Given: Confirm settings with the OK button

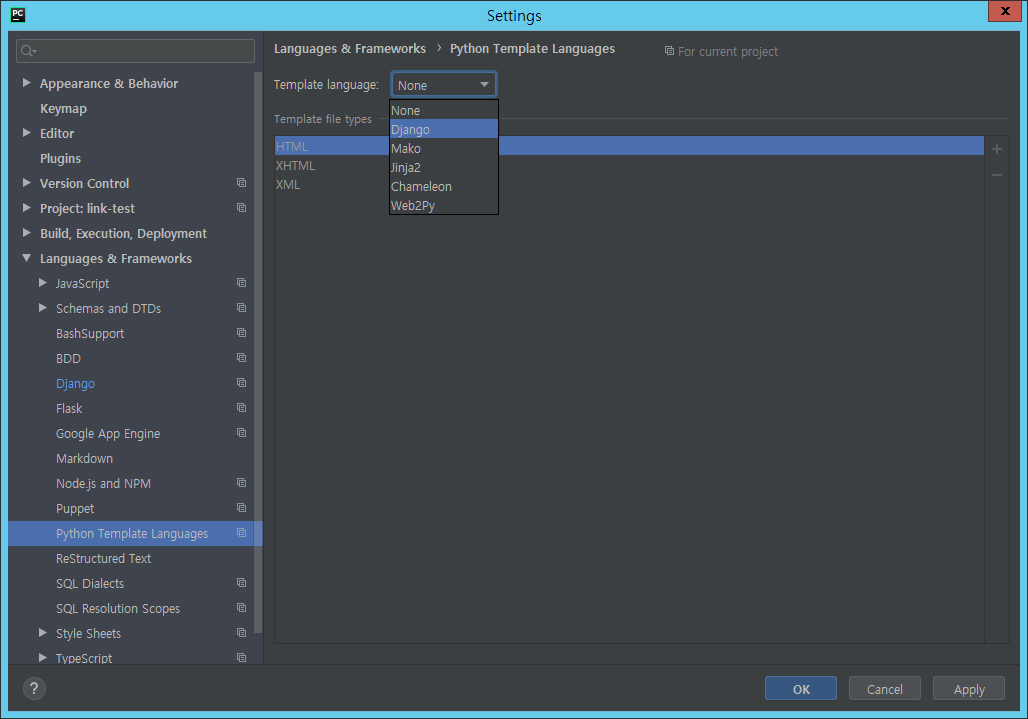Looking at the screenshot, I should pyautogui.click(x=801, y=689).
